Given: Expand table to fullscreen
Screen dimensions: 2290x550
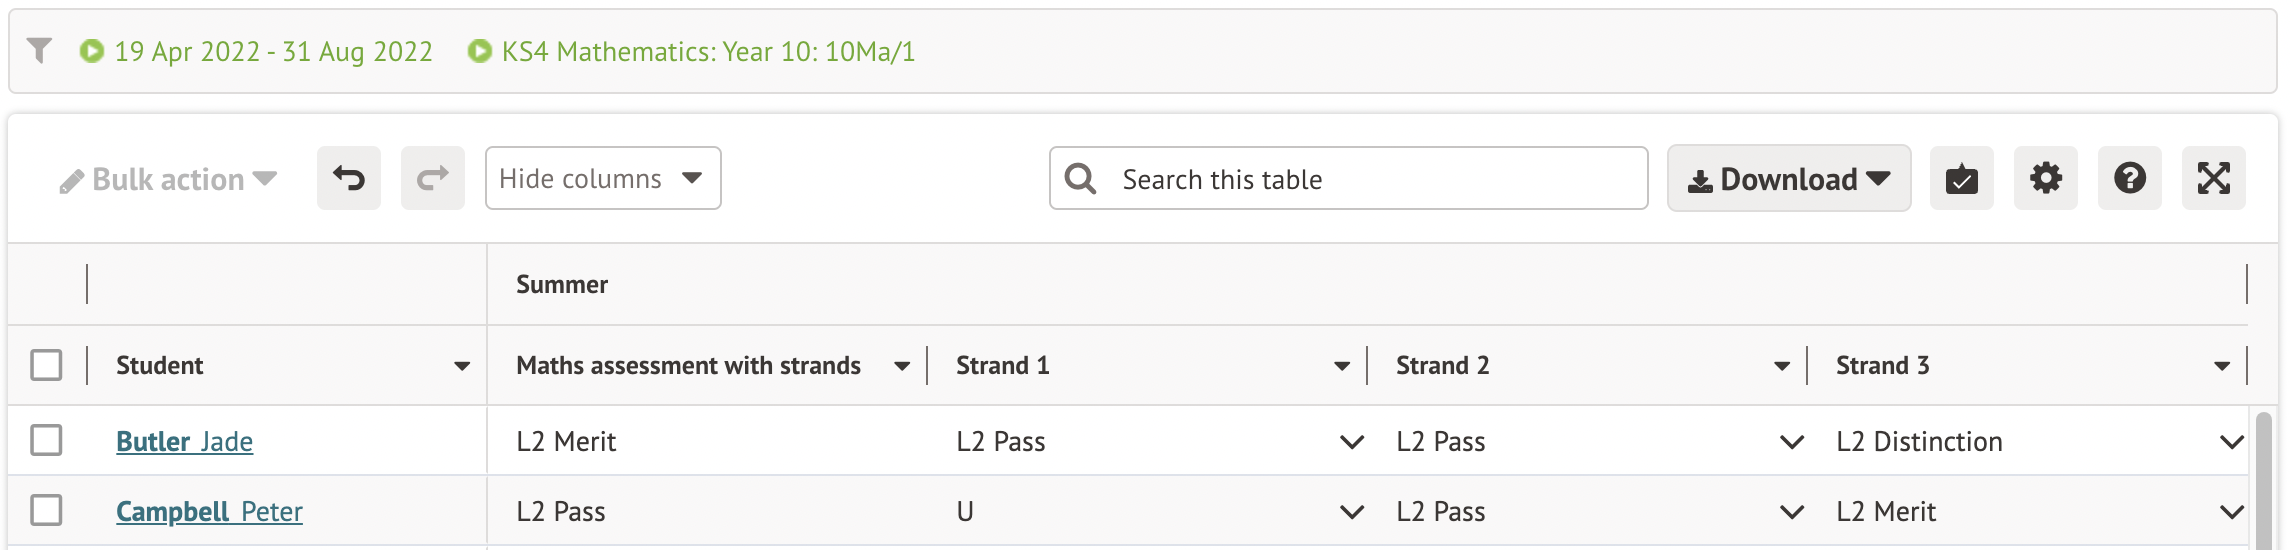Looking at the screenshot, I should [x=2213, y=179].
